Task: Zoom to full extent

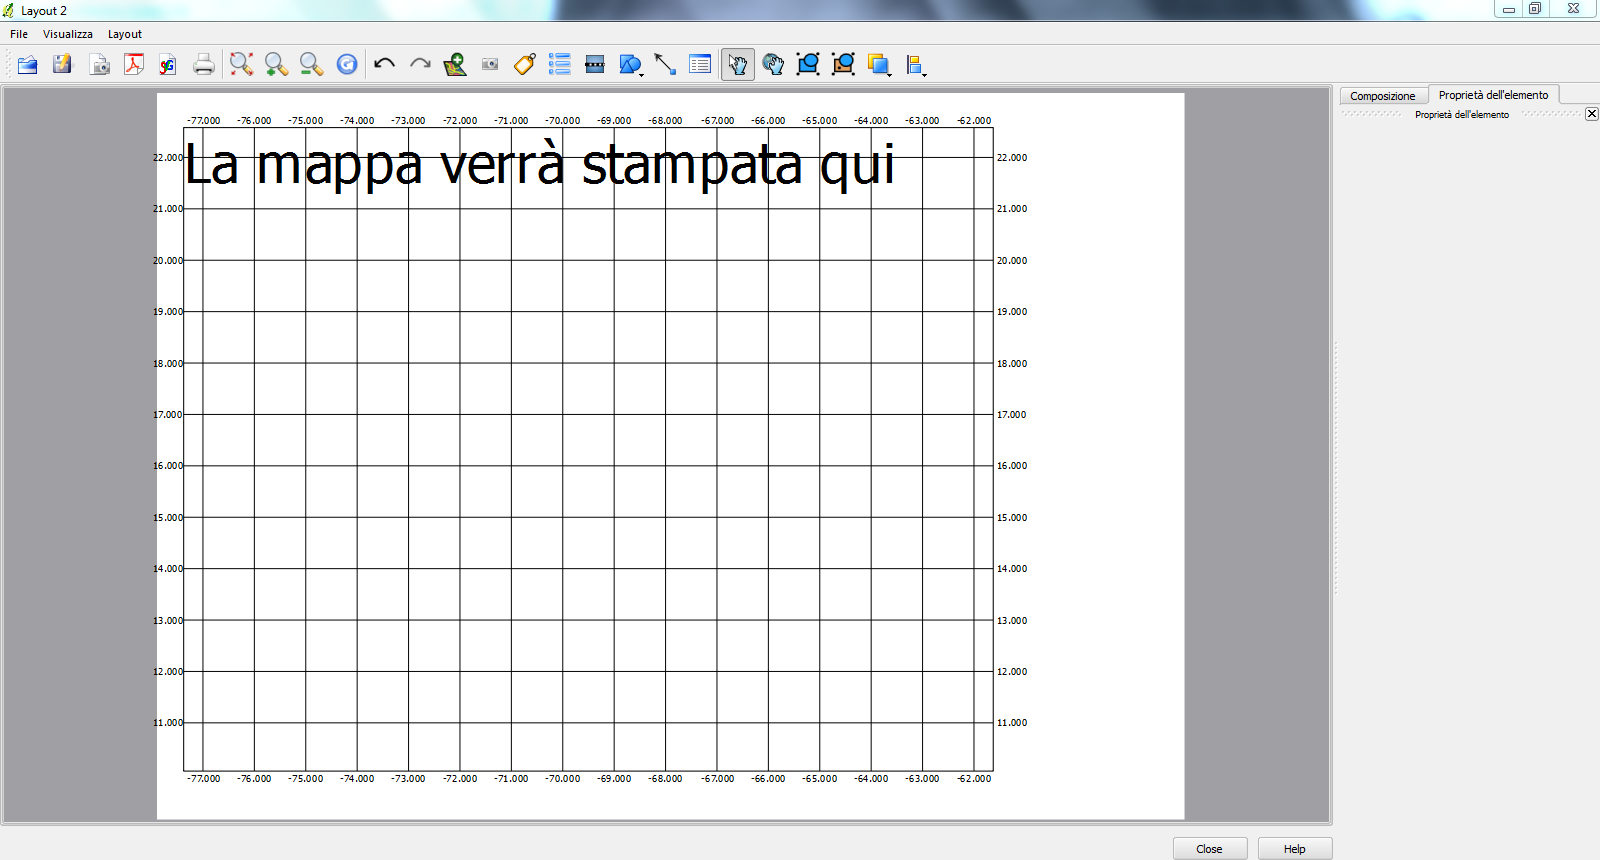Action: (x=241, y=65)
